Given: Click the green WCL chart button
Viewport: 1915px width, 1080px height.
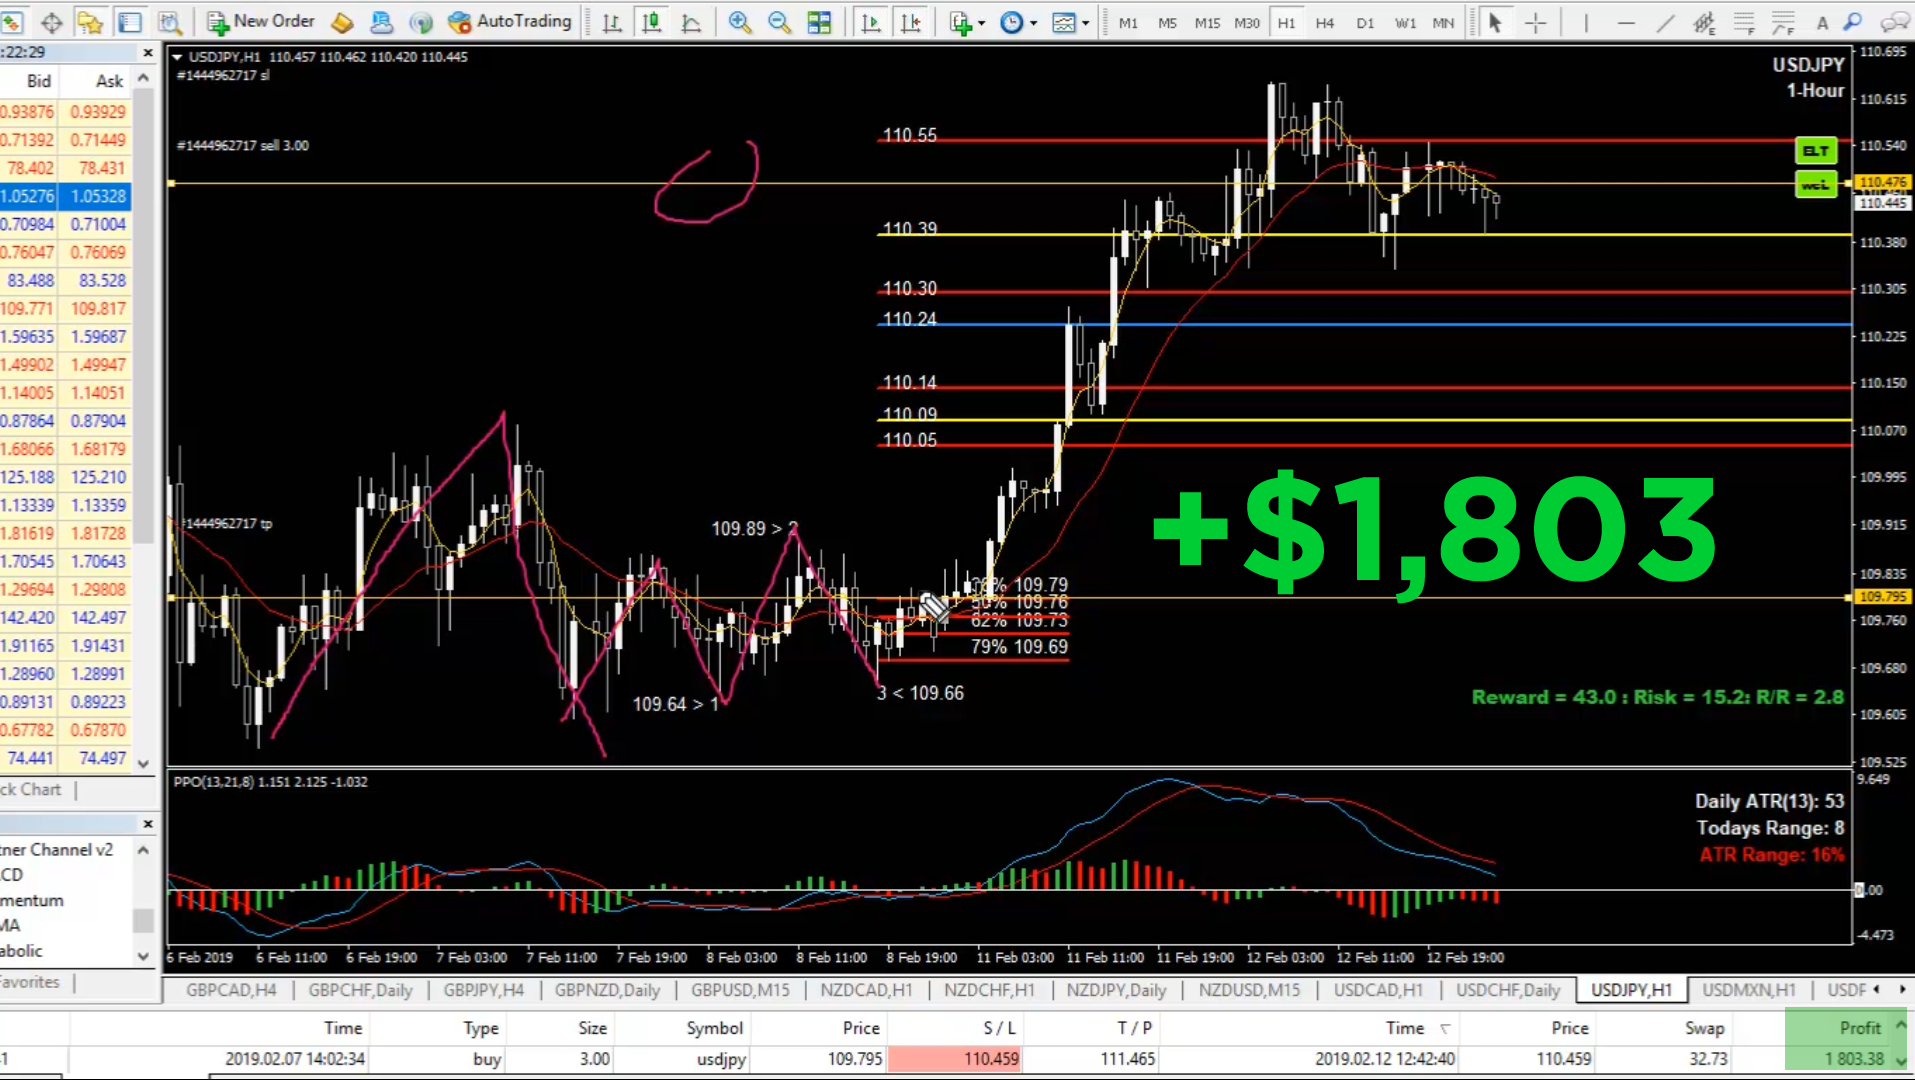Looking at the screenshot, I should (1816, 185).
